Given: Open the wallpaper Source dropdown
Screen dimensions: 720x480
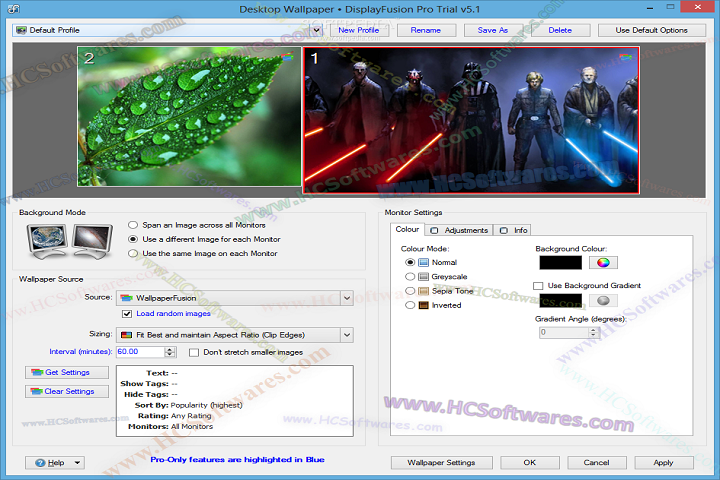Looking at the screenshot, I should [347, 298].
